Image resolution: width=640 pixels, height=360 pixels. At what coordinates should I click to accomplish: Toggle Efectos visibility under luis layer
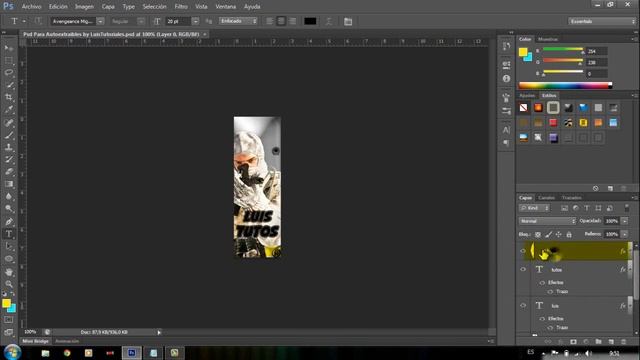click(542, 318)
